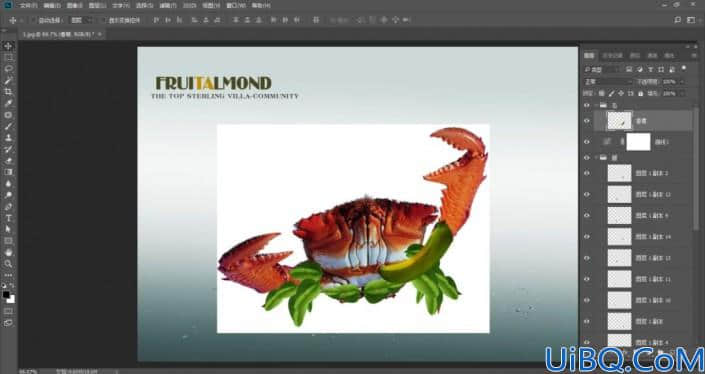Screen dimensions: 705x374
Task: Filter layers by pixel layer icon
Action: [x=629, y=69]
